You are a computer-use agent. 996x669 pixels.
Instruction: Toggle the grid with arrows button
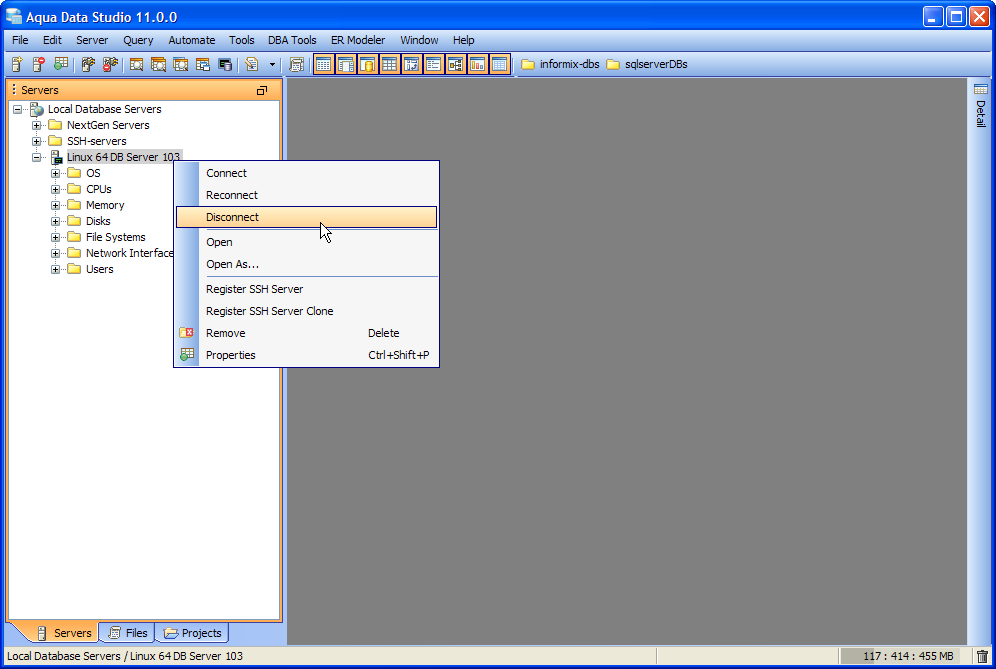click(412, 64)
